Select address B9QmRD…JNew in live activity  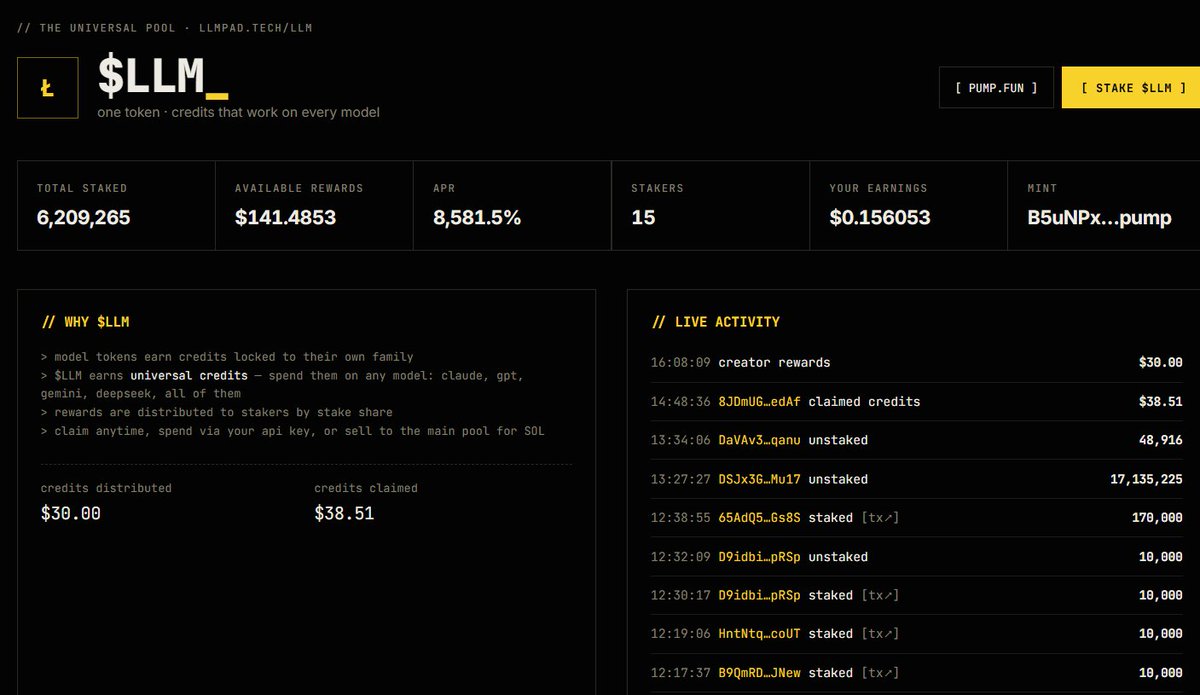pyautogui.click(x=759, y=673)
